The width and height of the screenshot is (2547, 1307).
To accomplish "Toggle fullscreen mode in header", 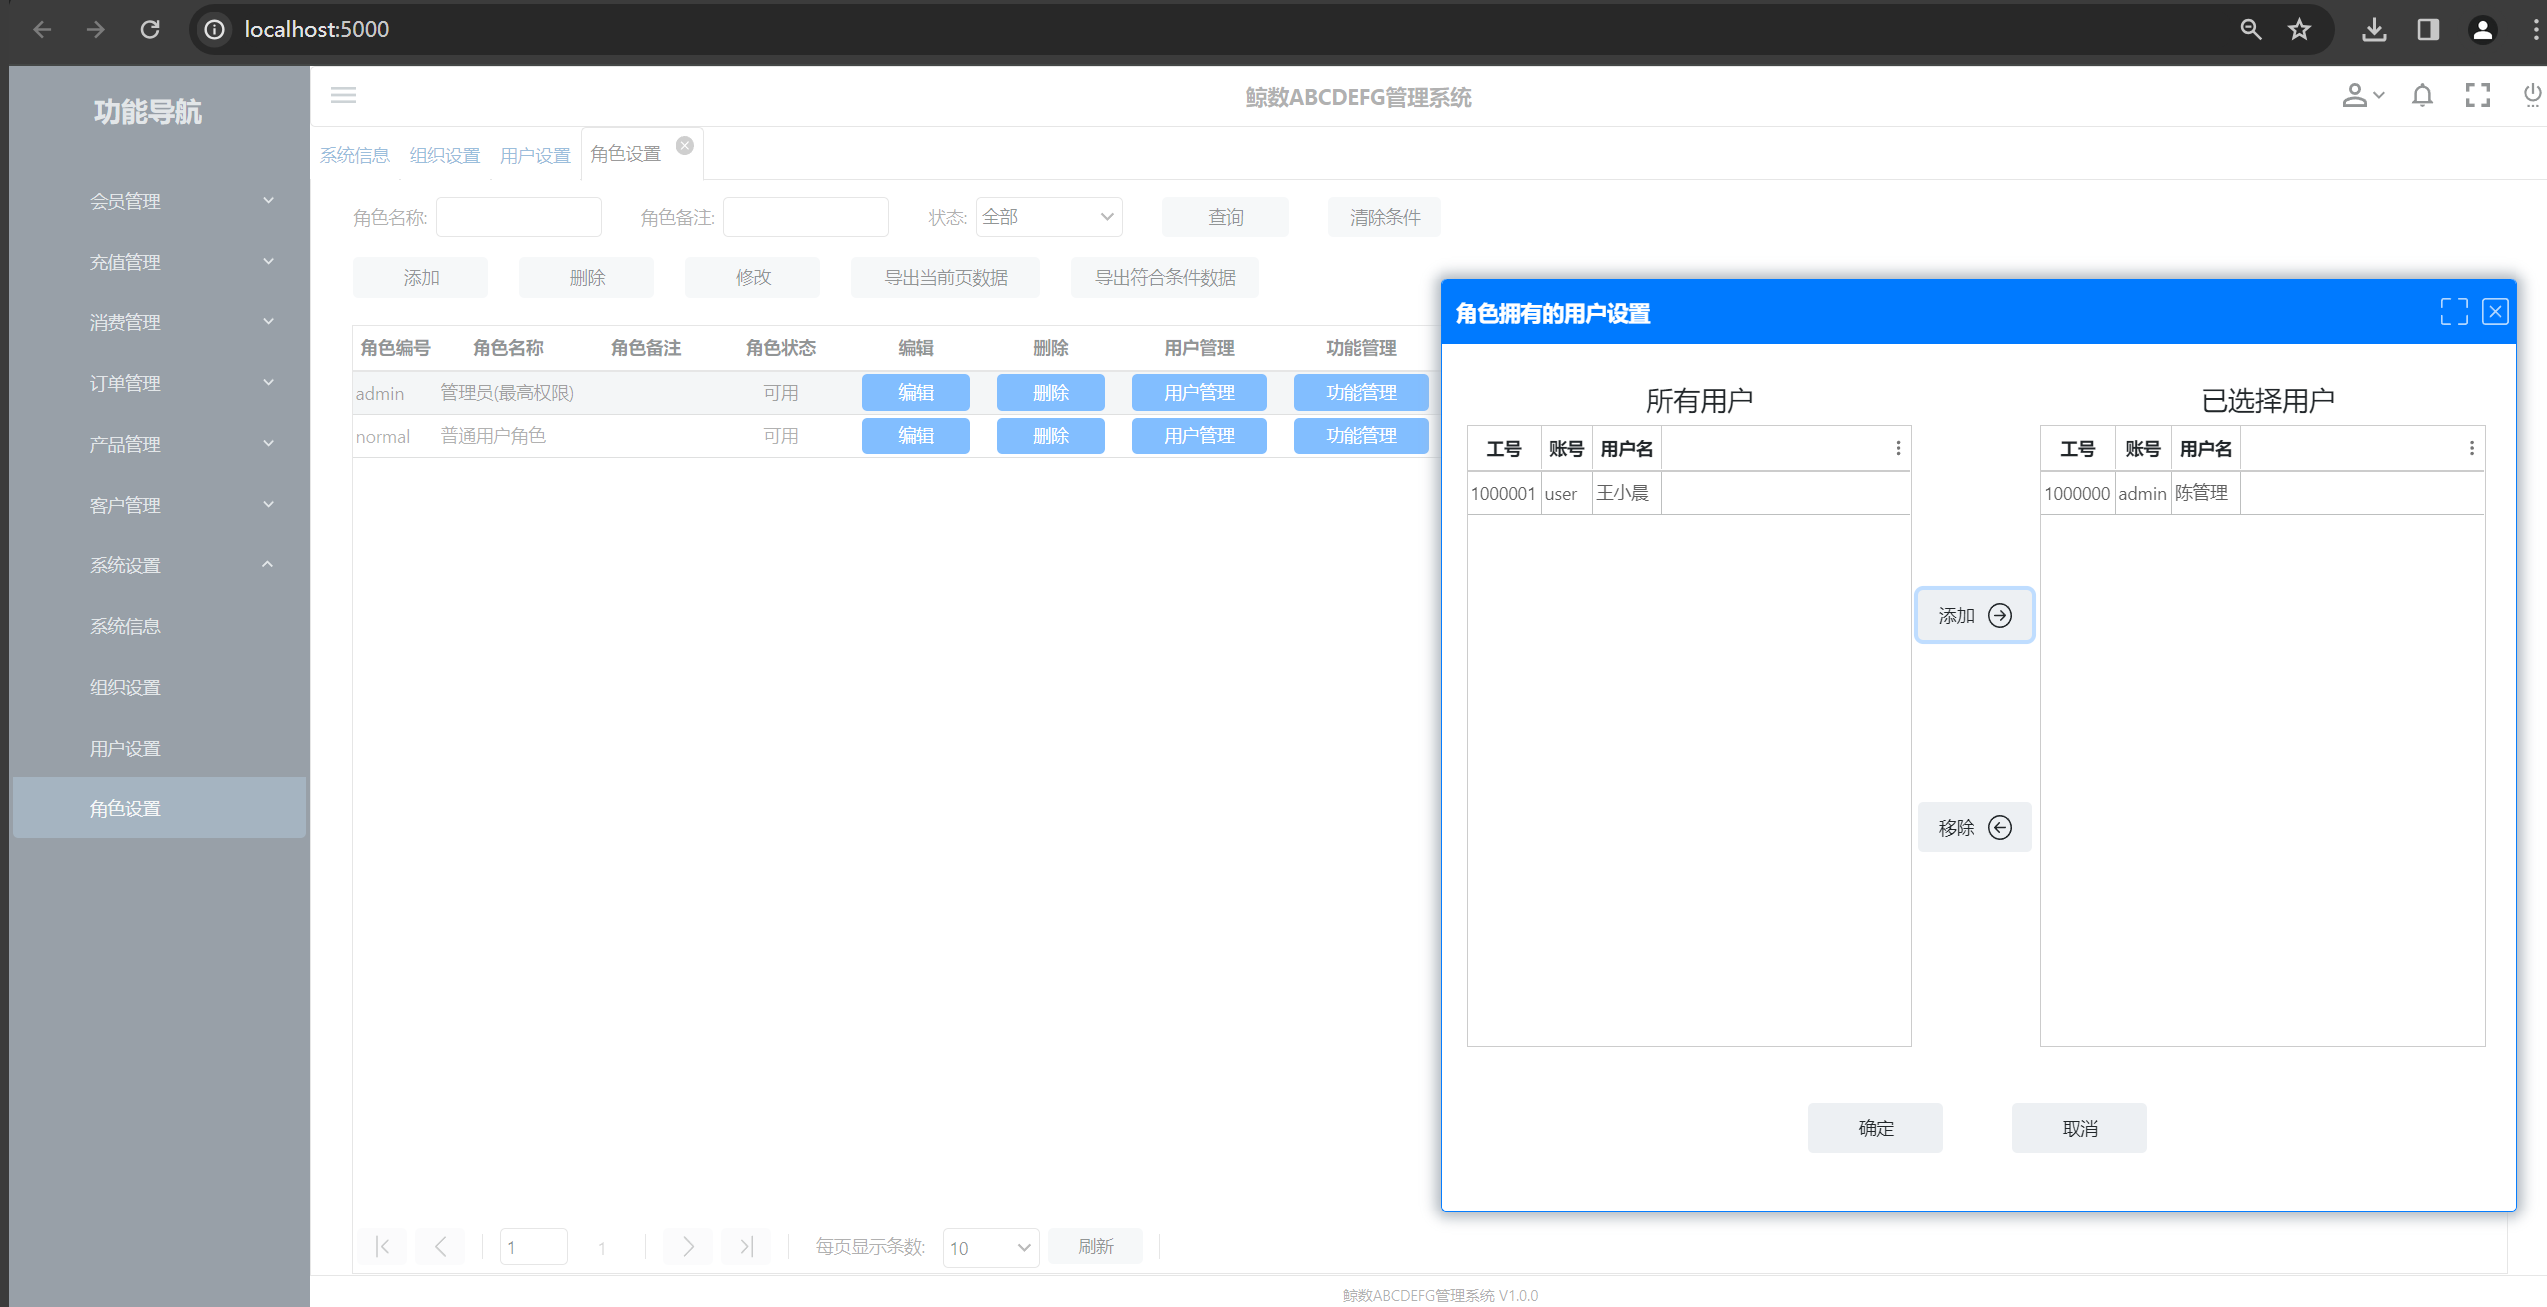I will (2477, 96).
